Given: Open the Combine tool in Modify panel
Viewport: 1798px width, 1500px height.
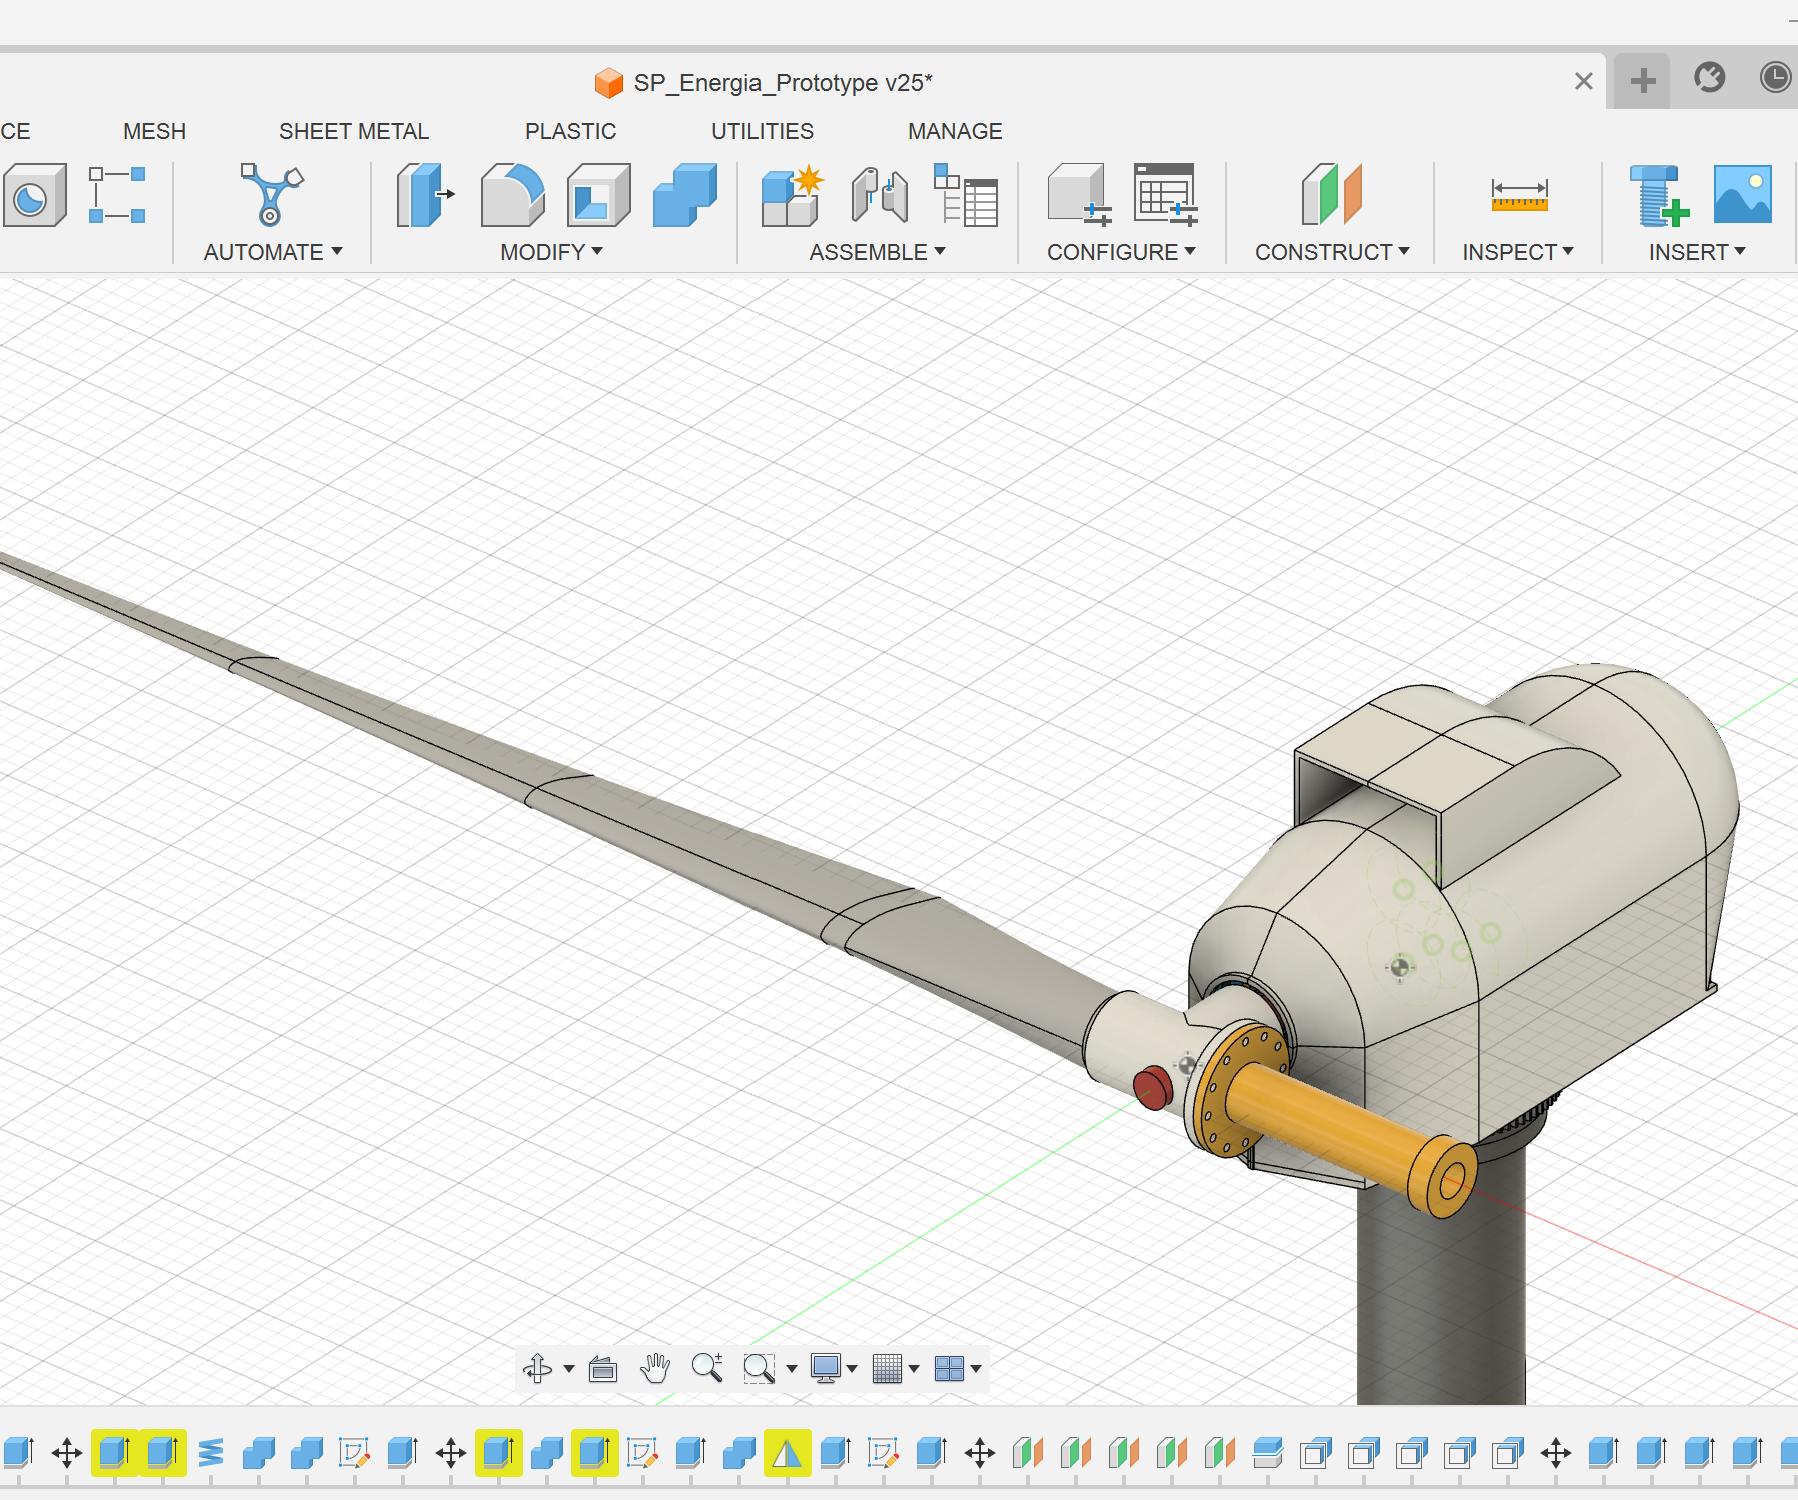Looking at the screenshot, I should (x=685, y=196).
